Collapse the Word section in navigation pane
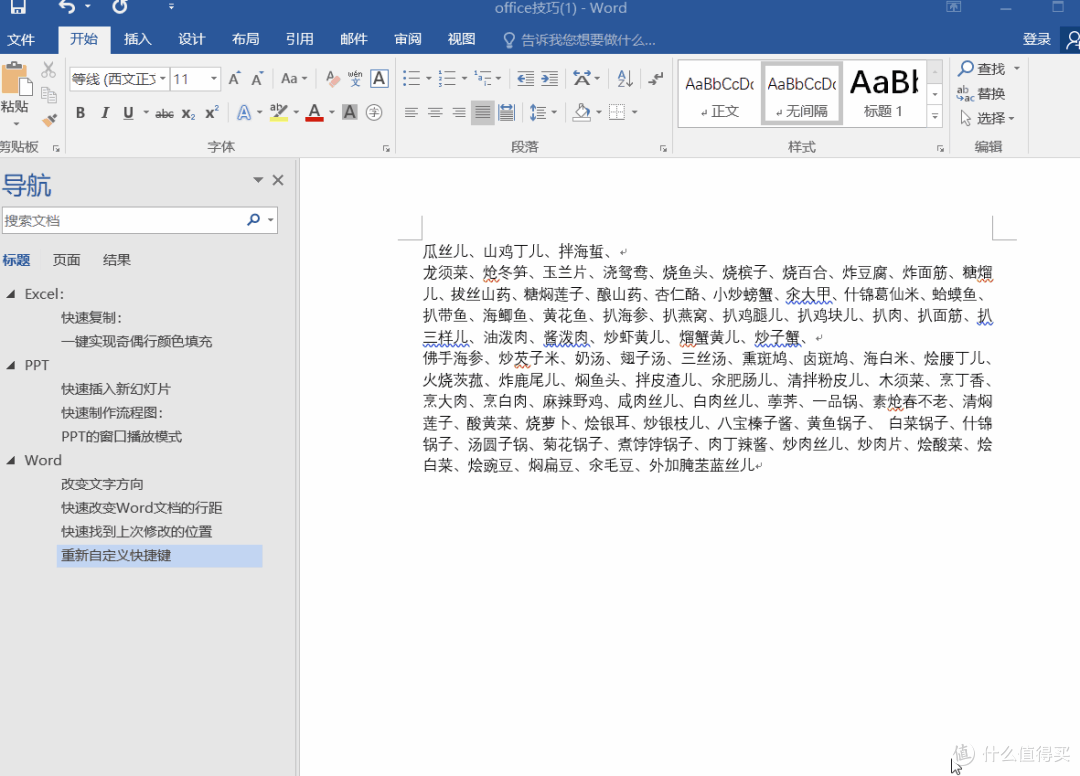 (12, 460)
